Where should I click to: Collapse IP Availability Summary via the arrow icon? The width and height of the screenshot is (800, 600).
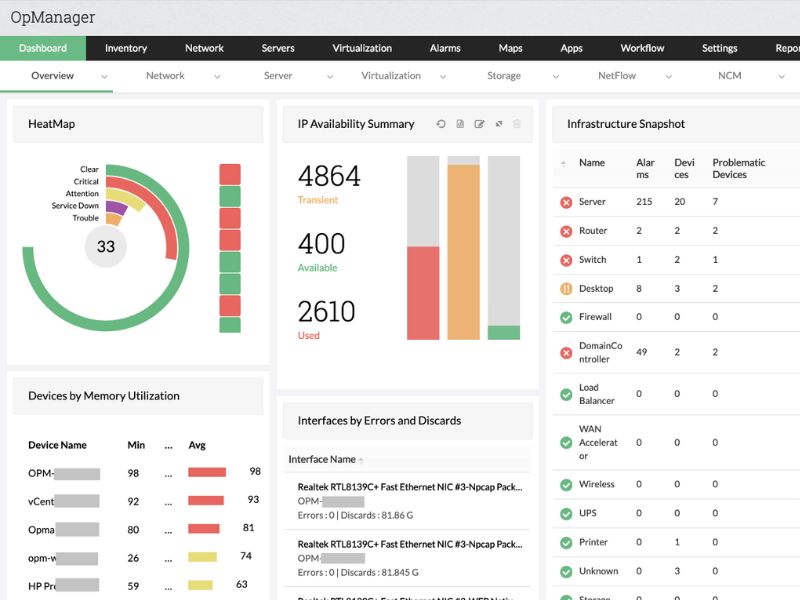[499, 123]
